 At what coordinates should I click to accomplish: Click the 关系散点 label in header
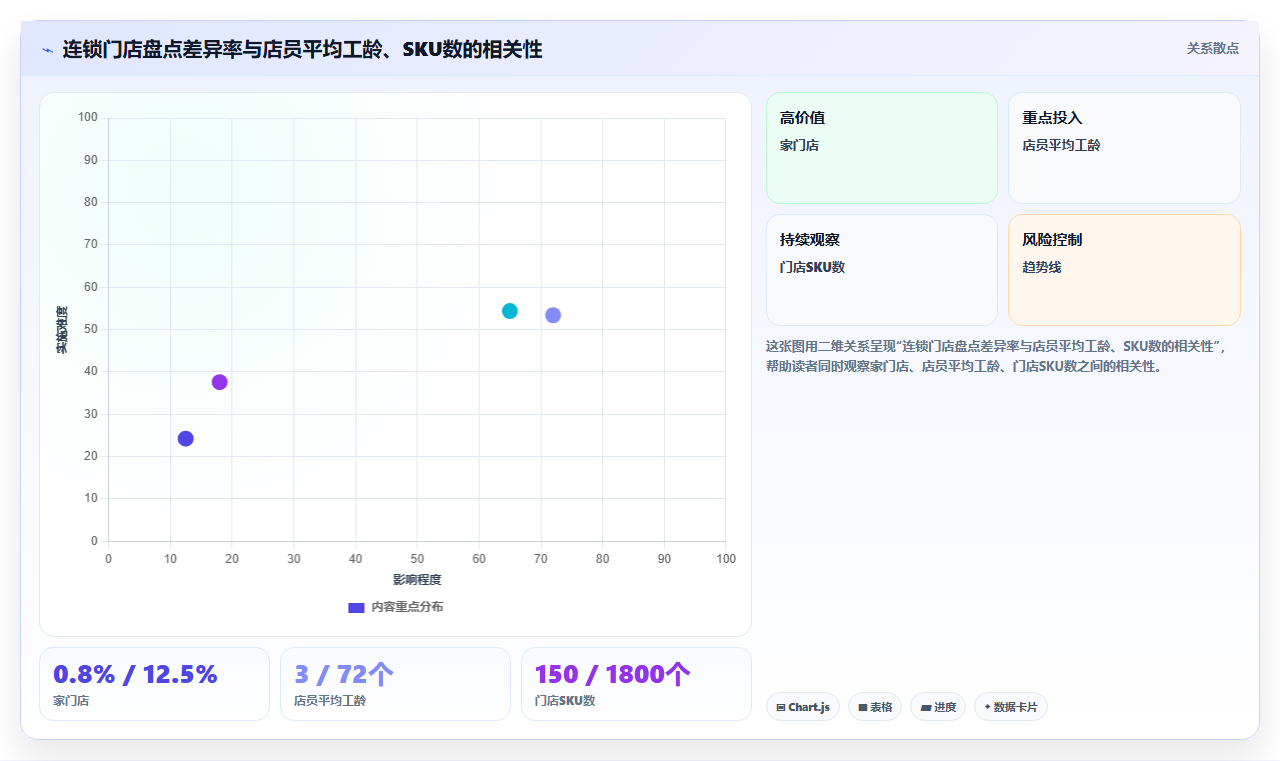(x=1213, y=48)
